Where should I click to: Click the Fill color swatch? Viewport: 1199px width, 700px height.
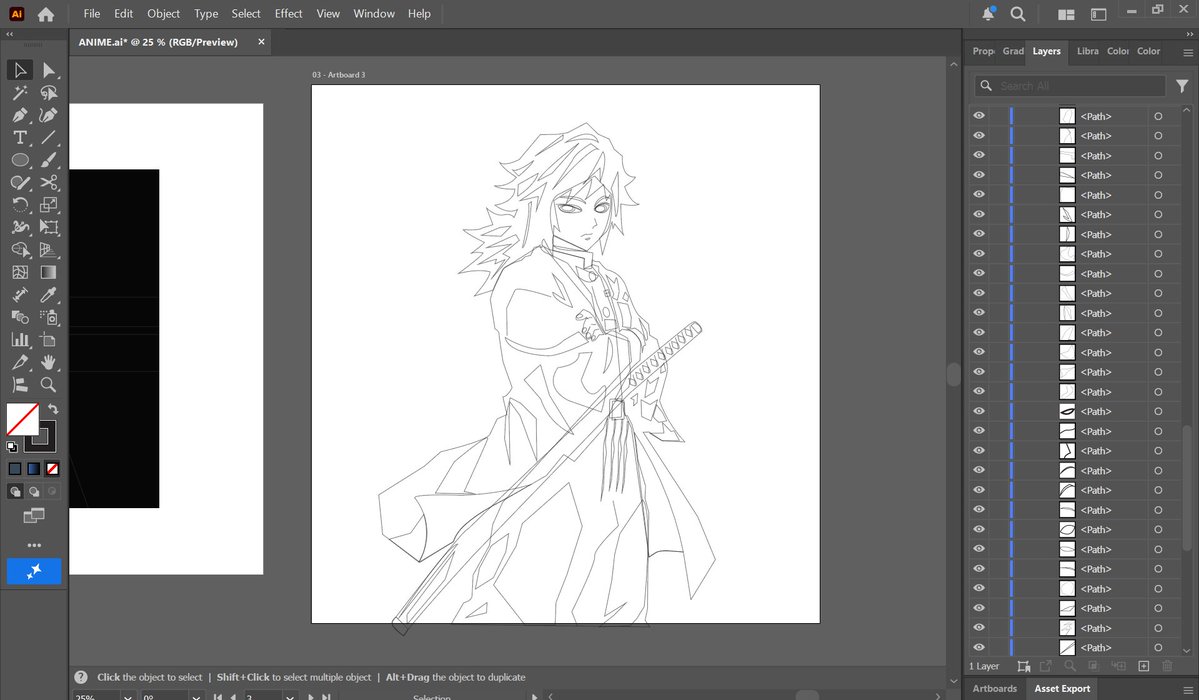[22, 419]
